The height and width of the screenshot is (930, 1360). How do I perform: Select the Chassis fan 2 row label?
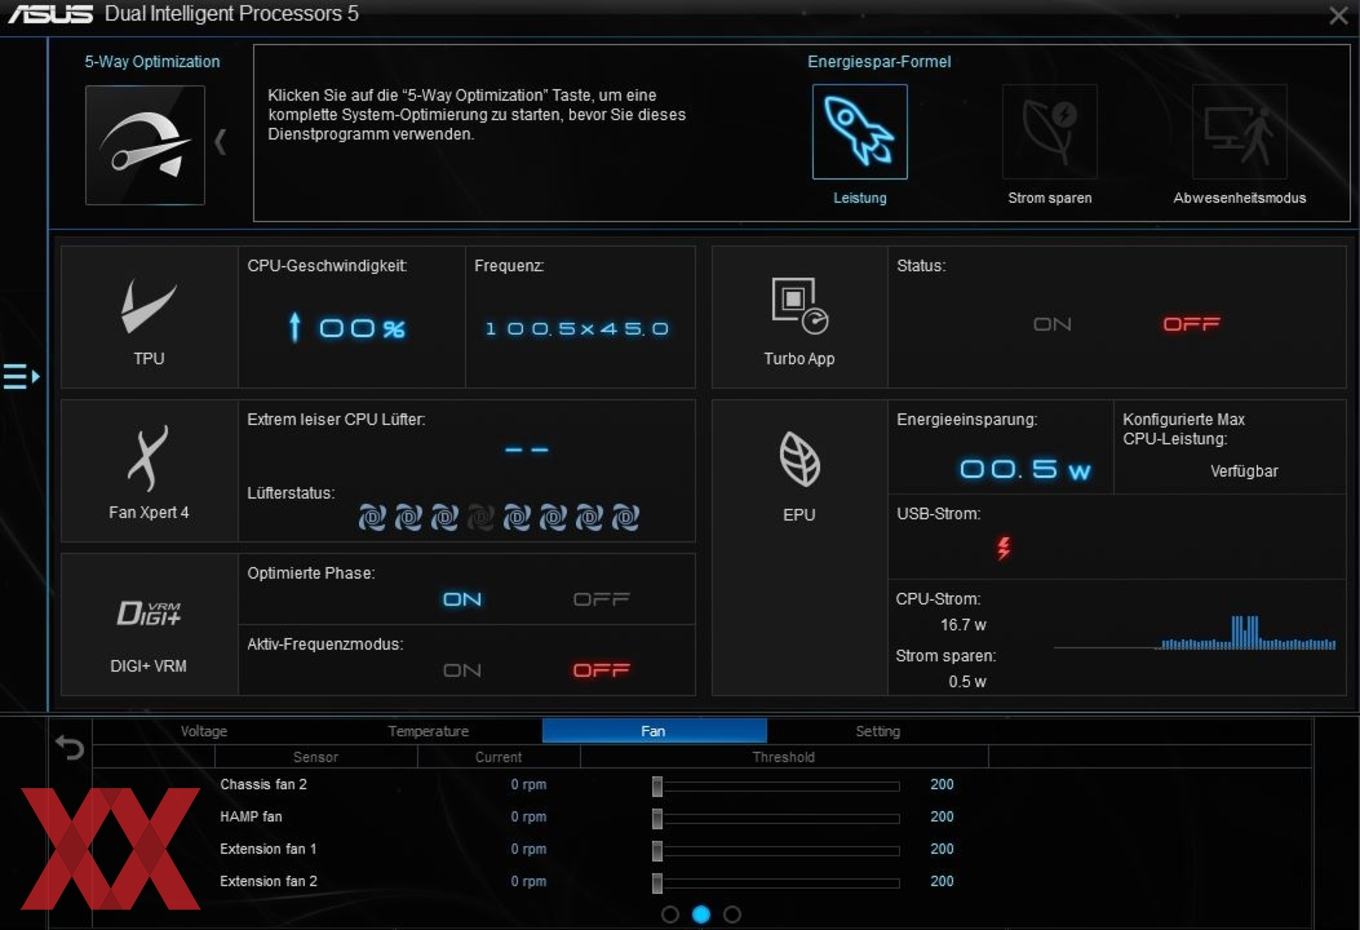click(x=263, y=784)
